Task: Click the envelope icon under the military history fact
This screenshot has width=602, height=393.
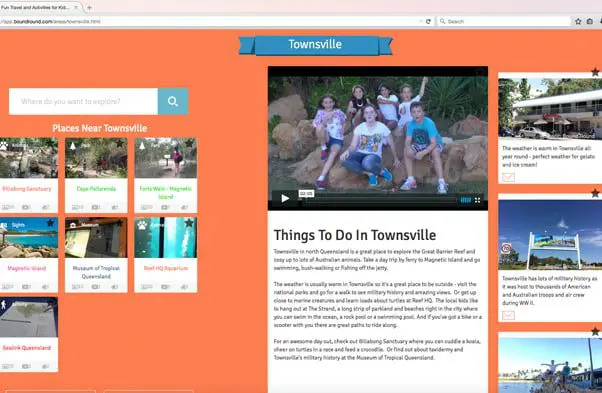Action: pos(508,315)
